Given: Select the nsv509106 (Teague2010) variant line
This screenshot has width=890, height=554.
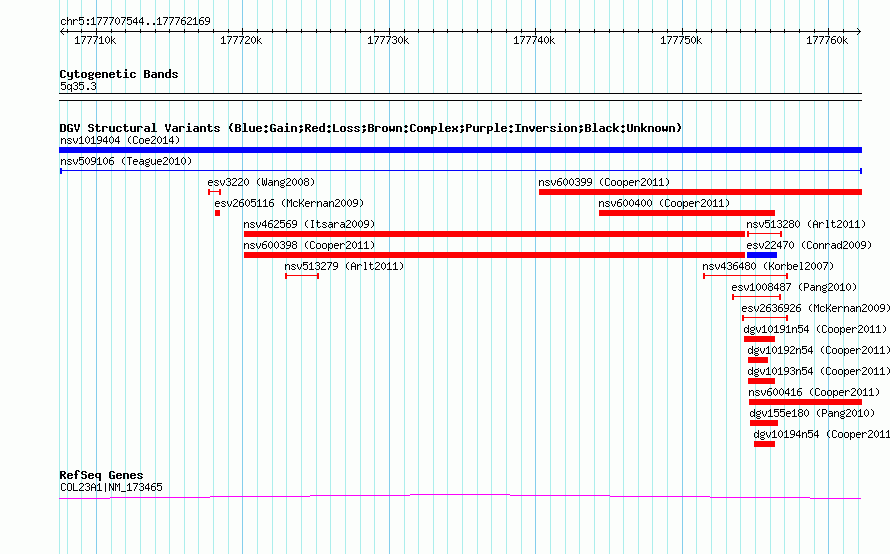Looking at the screenshot, I should (x=460, y=171).
